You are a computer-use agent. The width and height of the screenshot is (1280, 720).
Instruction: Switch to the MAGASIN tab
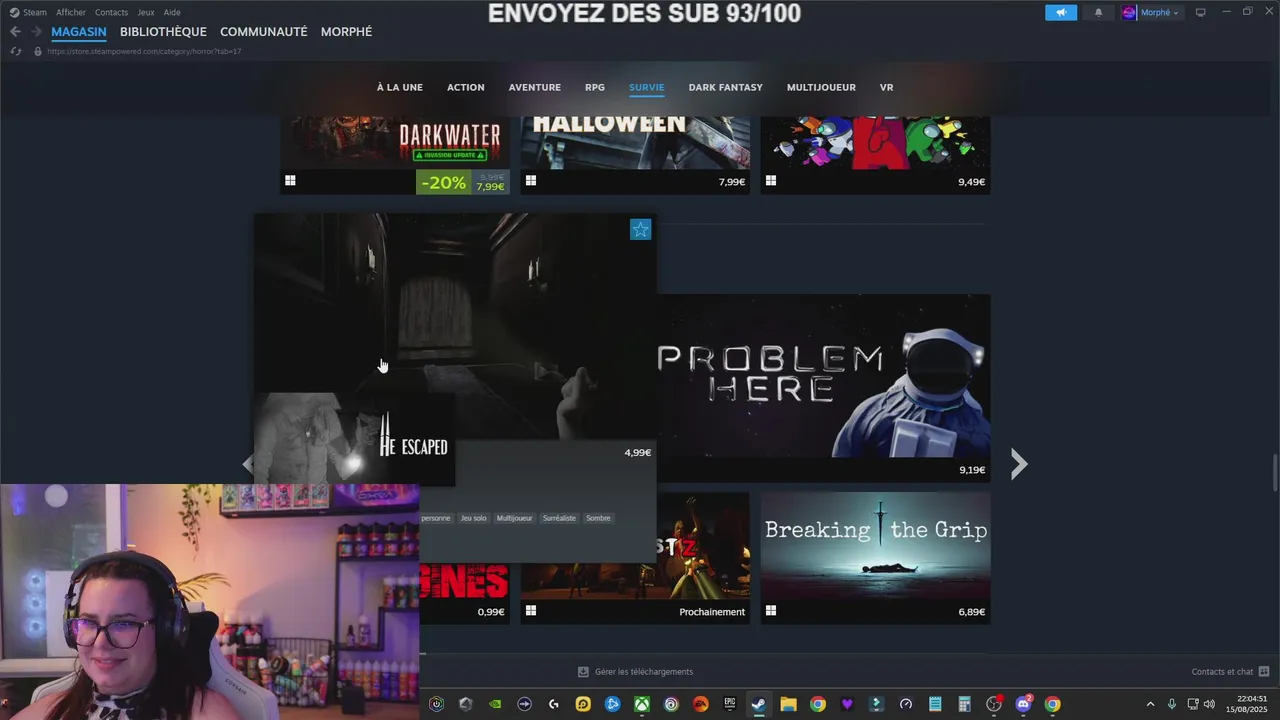pyautogui.click(x=79, y=32)
